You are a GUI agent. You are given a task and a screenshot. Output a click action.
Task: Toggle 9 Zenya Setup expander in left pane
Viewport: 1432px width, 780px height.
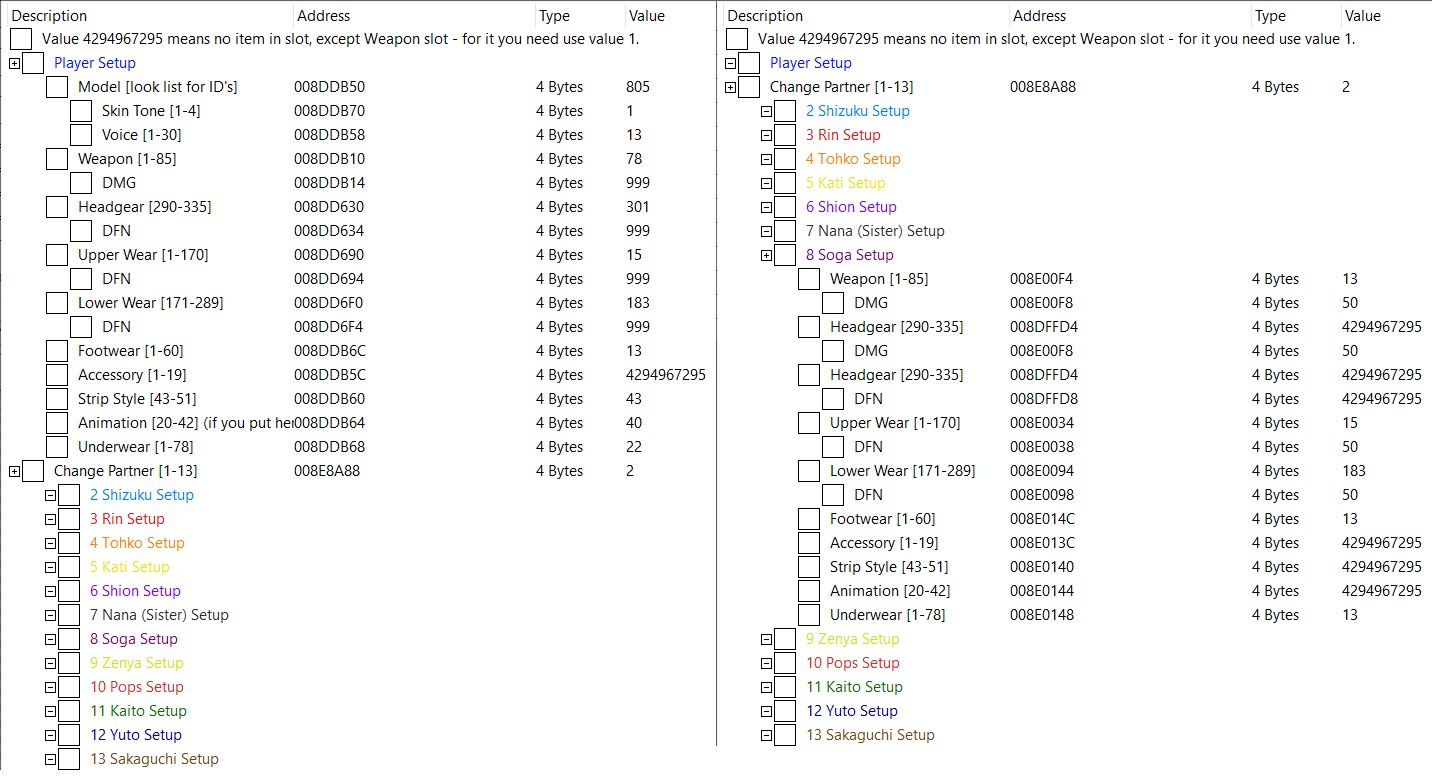point(50,663)
